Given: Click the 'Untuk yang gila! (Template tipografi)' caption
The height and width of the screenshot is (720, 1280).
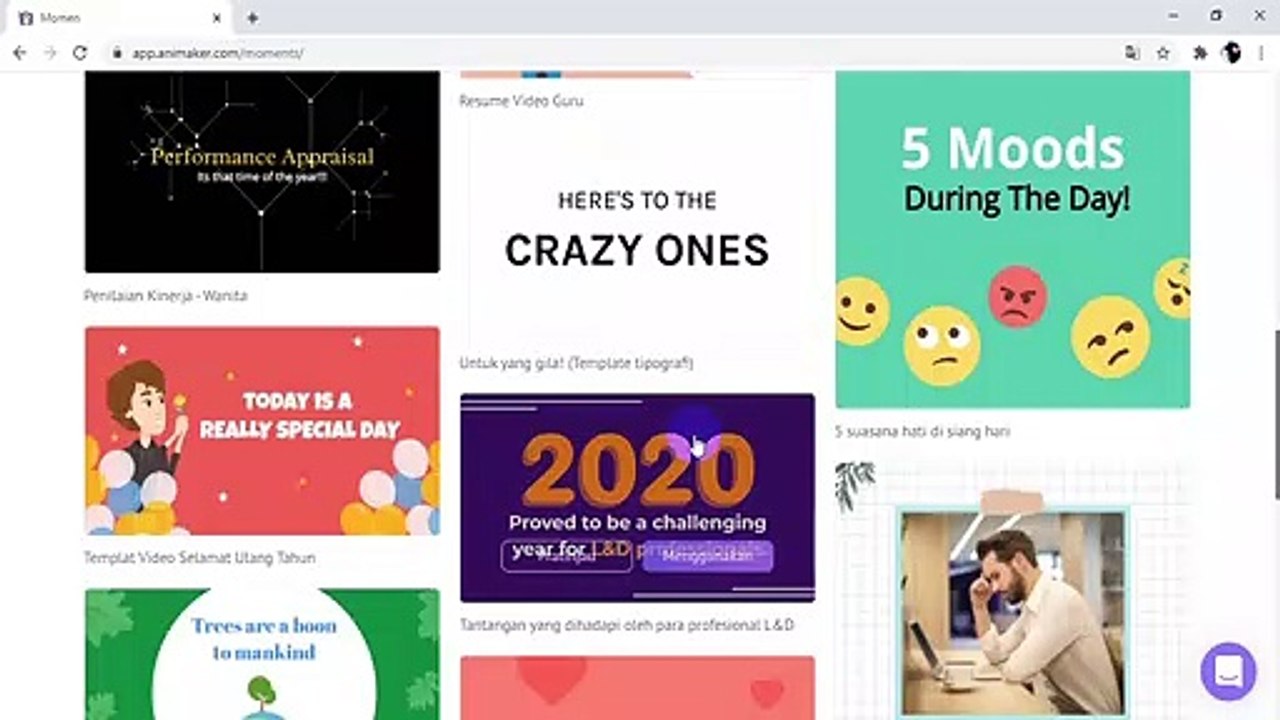Looking at the screenshot, I should click(x=576, y=363).
